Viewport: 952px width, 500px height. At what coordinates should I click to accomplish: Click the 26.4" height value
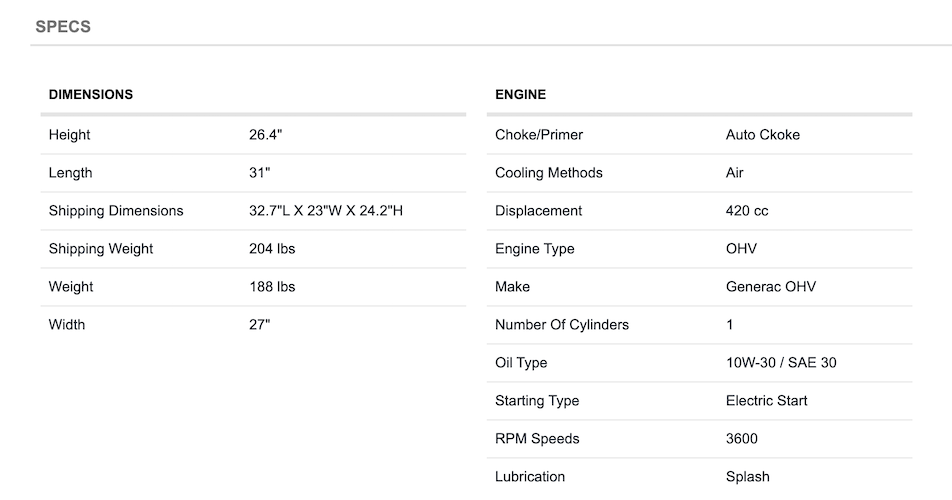[x=265, y=135]
